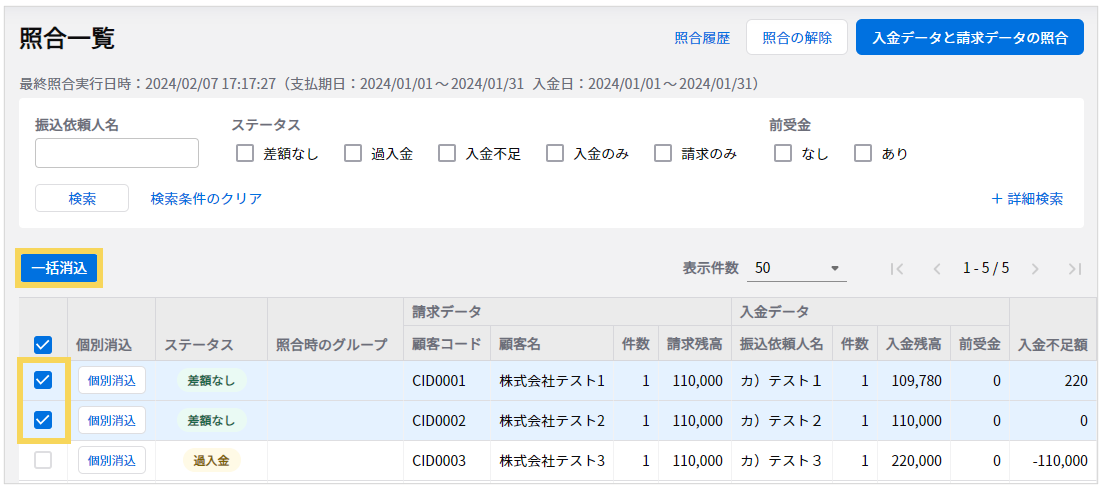Image resolution: width=1102 pixels, height=490 pixels.
Task: Click the plus 詳細検索 advanced search link
Action: coord(1027,199)
